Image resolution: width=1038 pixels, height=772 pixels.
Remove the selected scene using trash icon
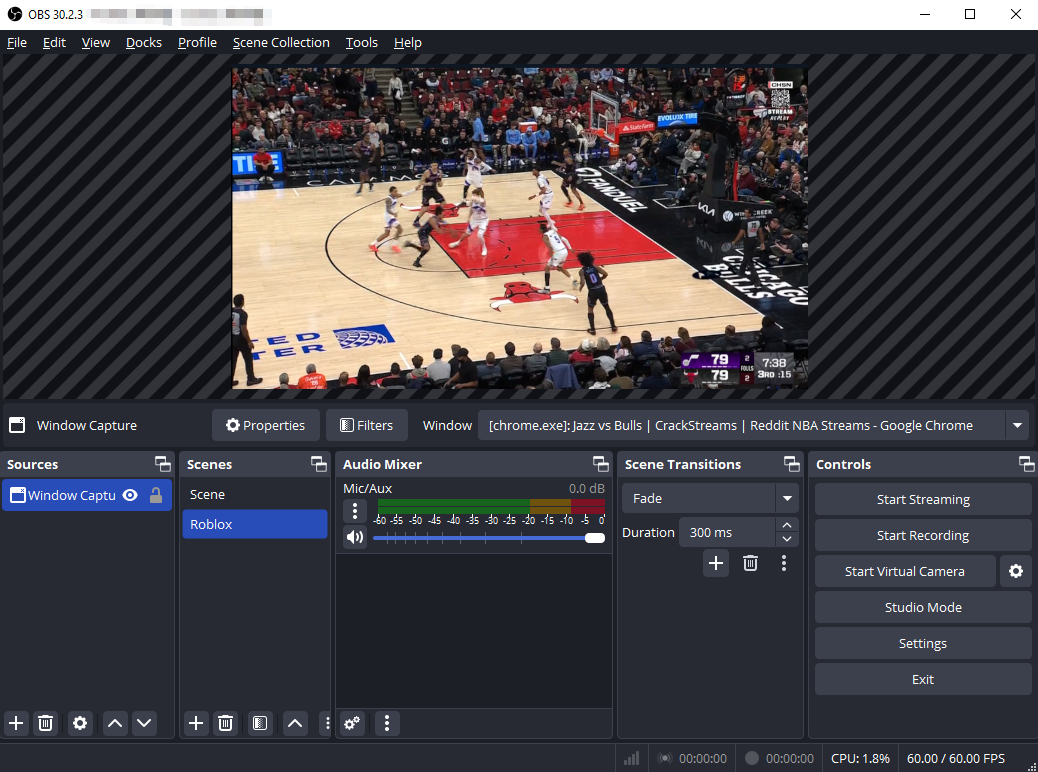(225, 723)
